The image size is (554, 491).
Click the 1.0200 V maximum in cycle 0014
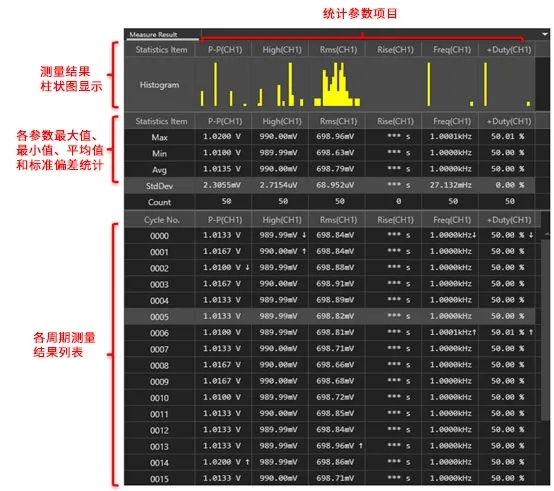pos(222,462)
